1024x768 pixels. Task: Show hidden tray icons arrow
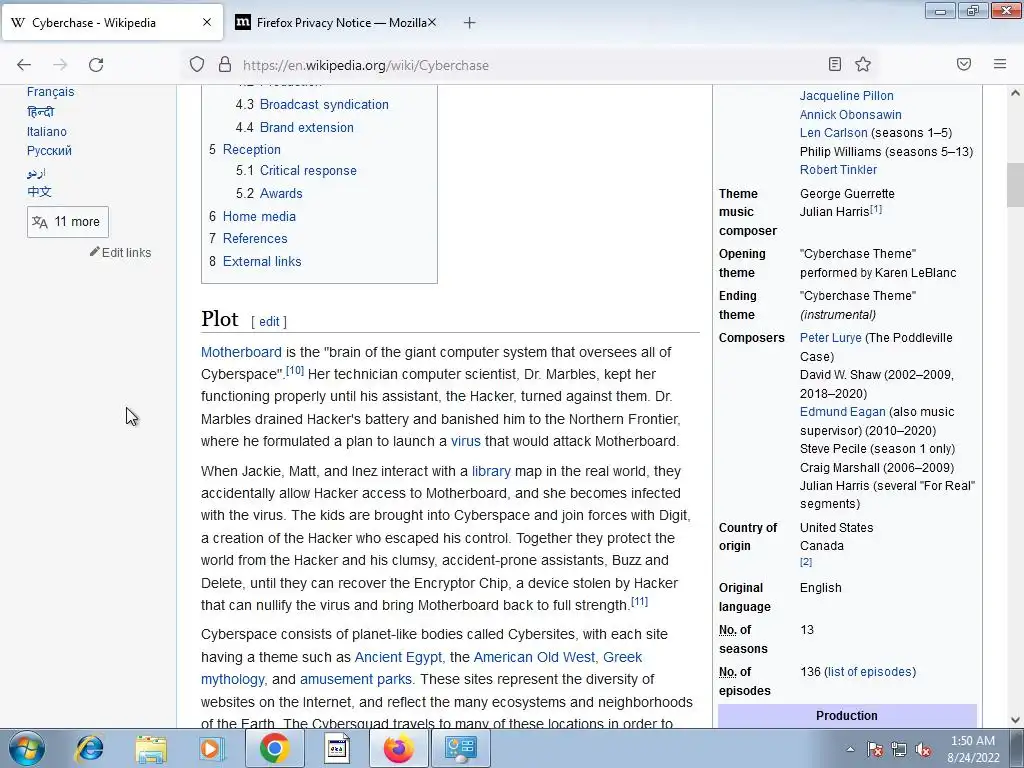[850, 749]
